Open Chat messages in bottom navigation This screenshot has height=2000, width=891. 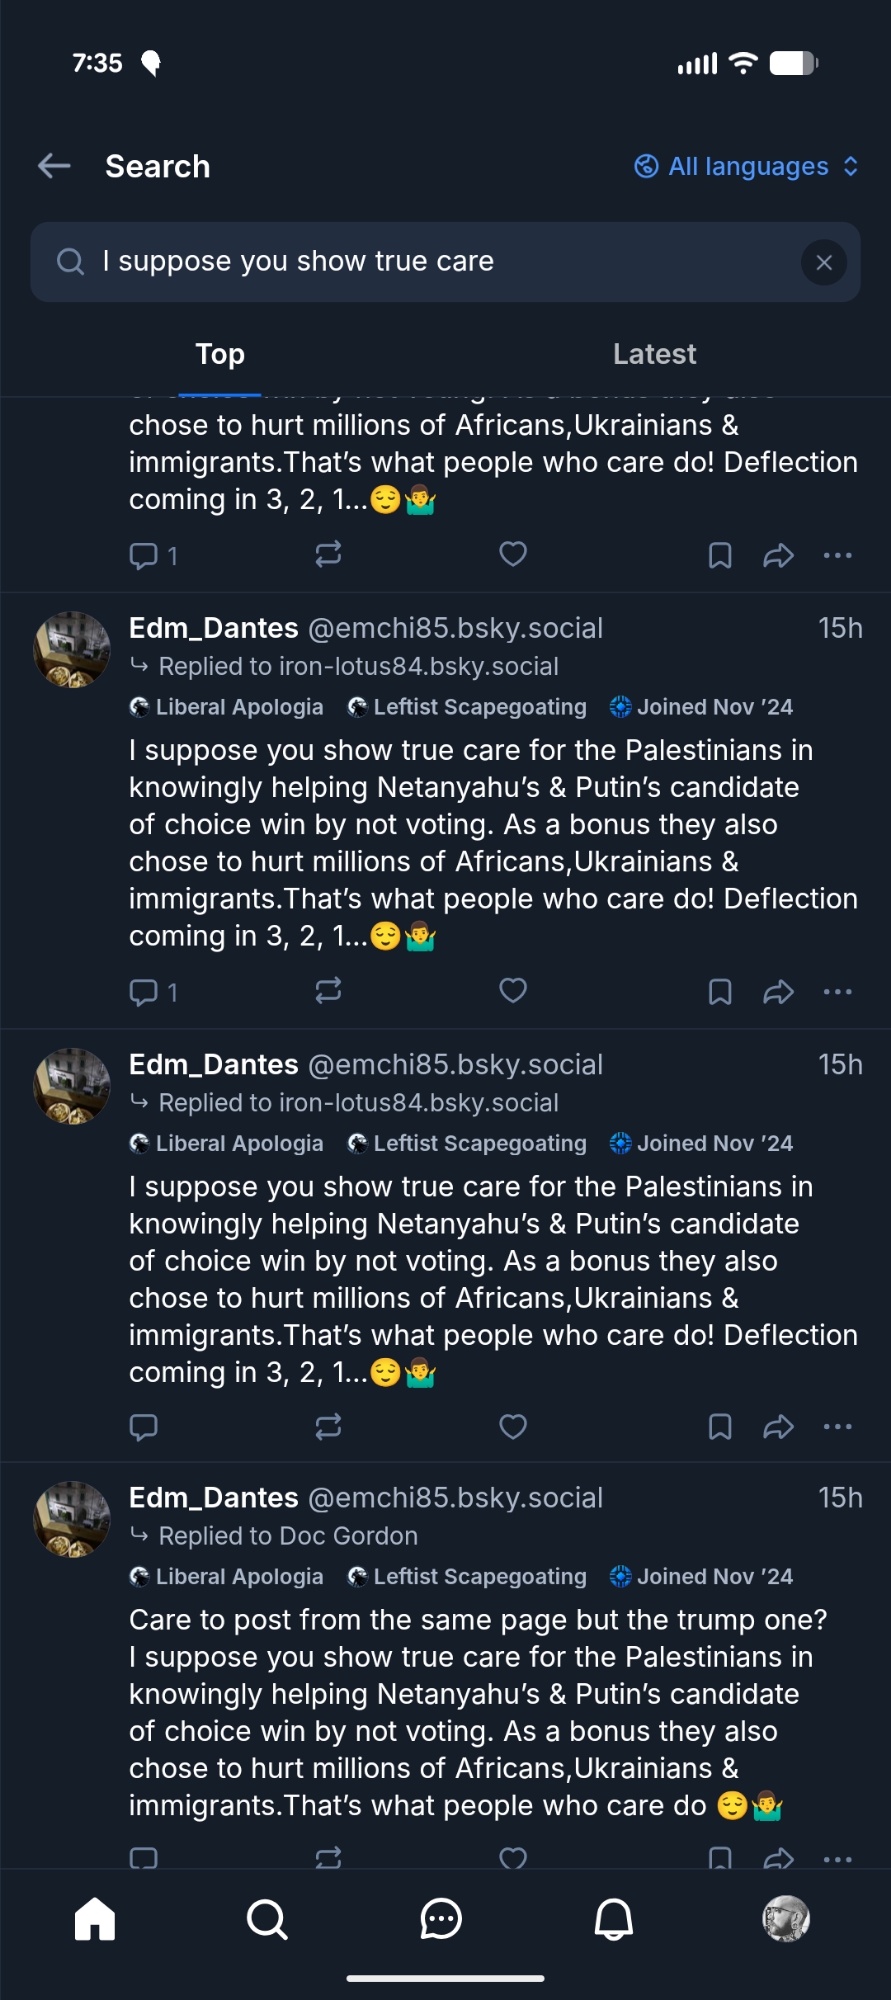coord(441,1919)
